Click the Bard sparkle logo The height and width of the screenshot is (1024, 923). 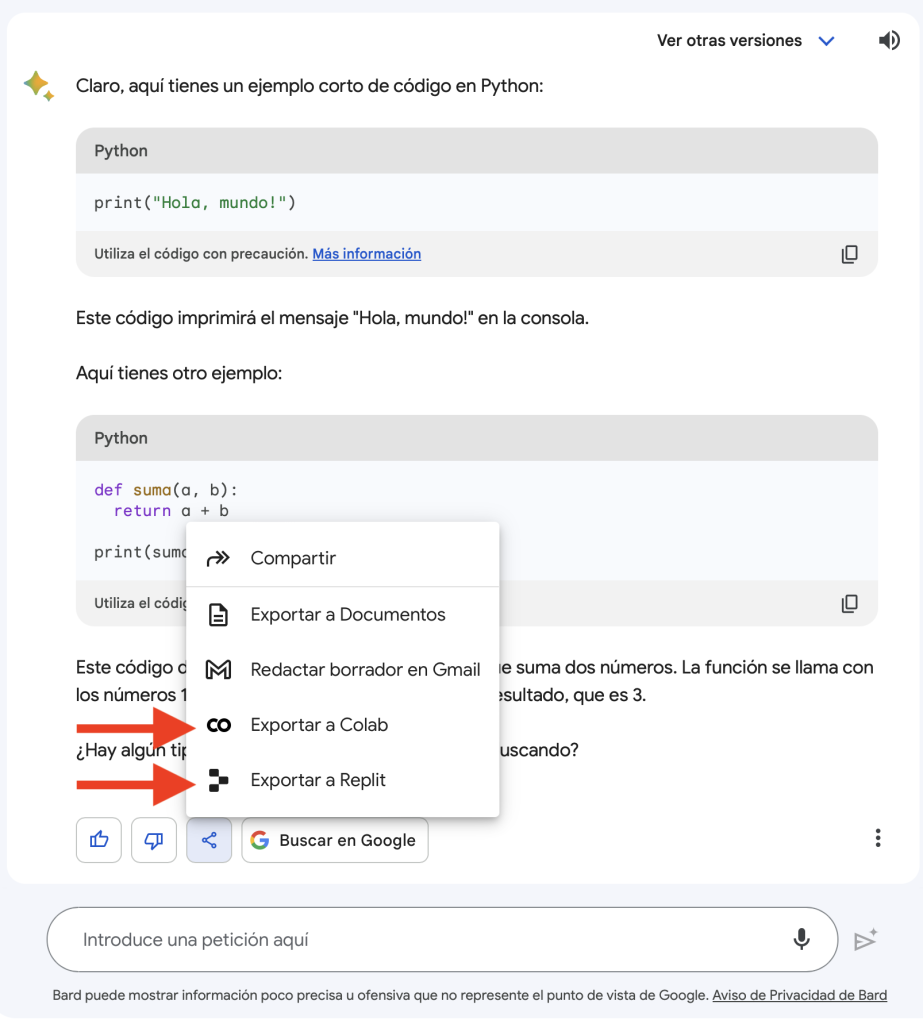[x=39, y=86]
